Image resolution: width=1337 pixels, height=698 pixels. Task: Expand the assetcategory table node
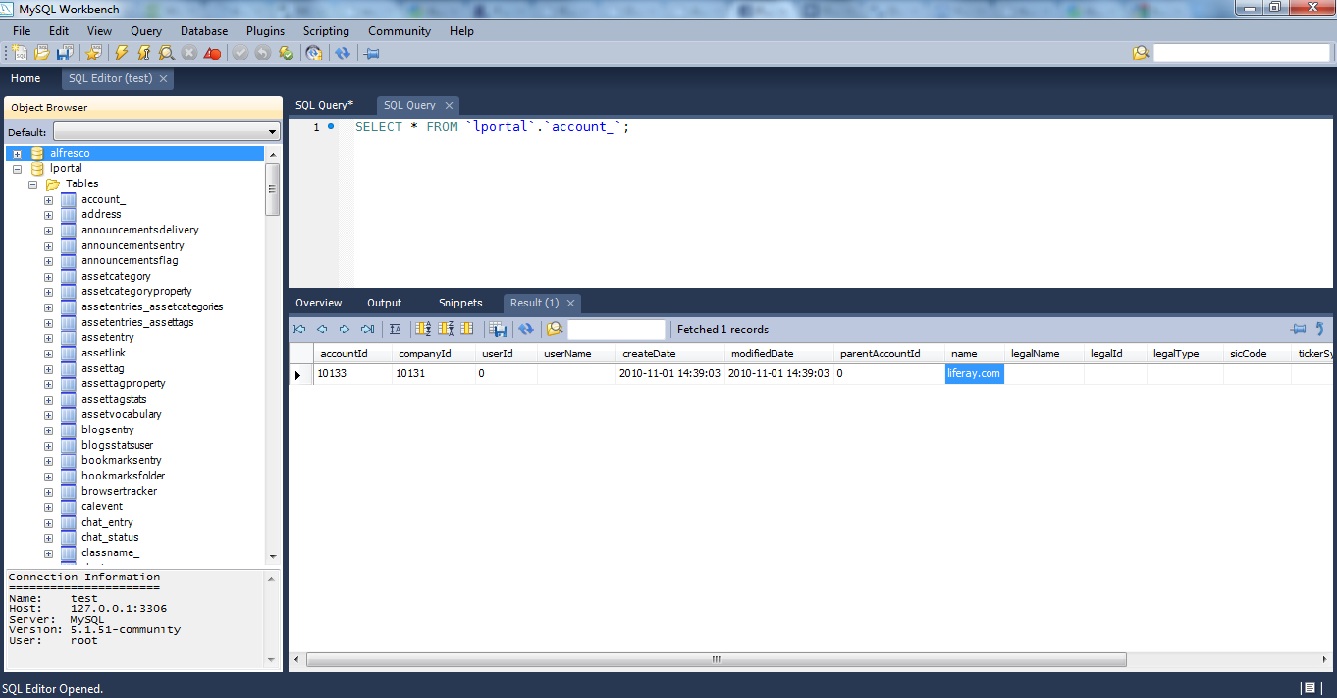pos(48,277)
